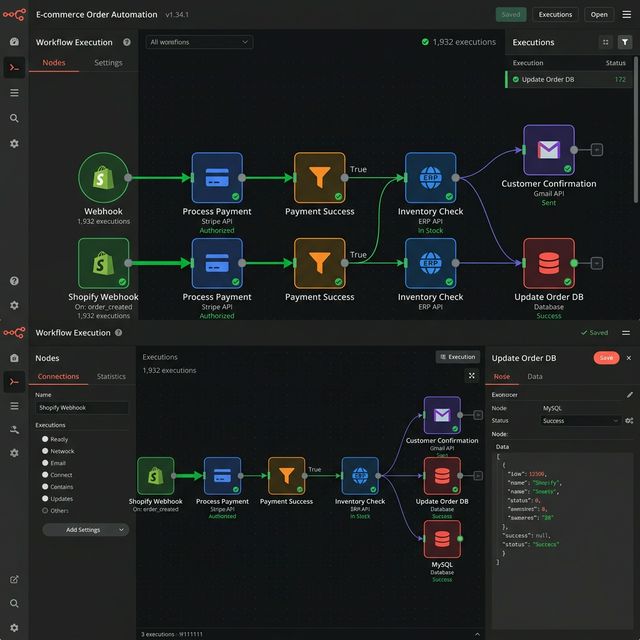
Task: Open the dashboard gauge icon in upper sidebar
Action: (x=14, y=42)
